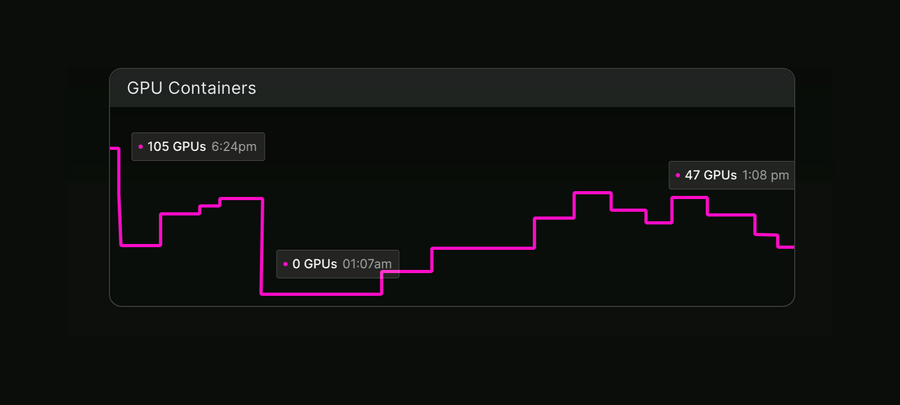Click the plateau just before the drop to zero
Screen dimensions: 900x405
240,198
